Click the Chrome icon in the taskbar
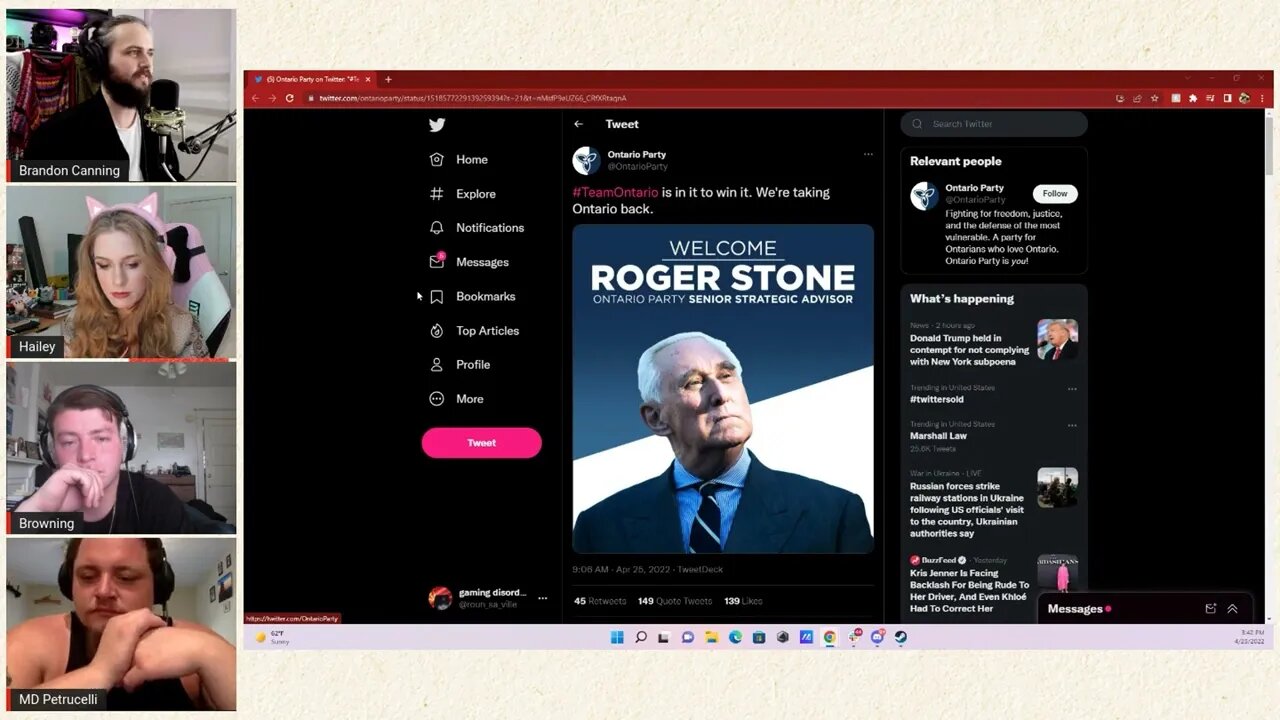 pyautogui.click(x=830, y=637)
